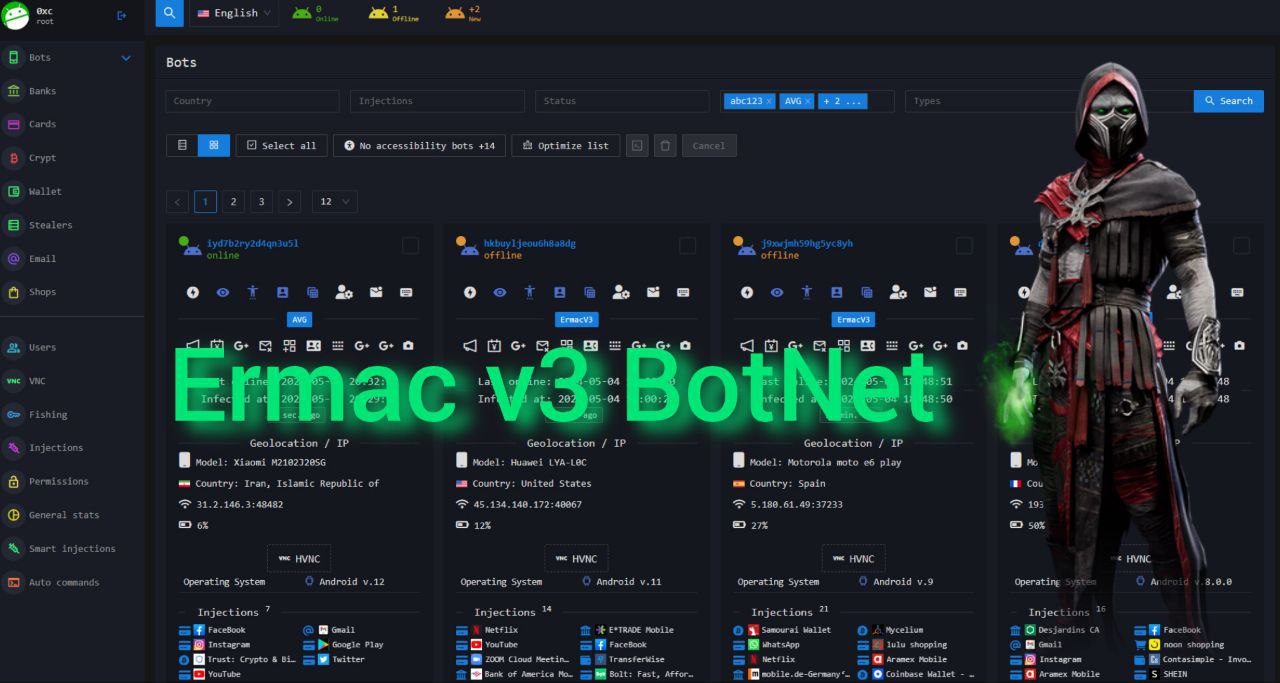
Task: Click the lightning bolt icon on the j9xwjmh59hg5yc8yh card
Action: pos(746,292)
